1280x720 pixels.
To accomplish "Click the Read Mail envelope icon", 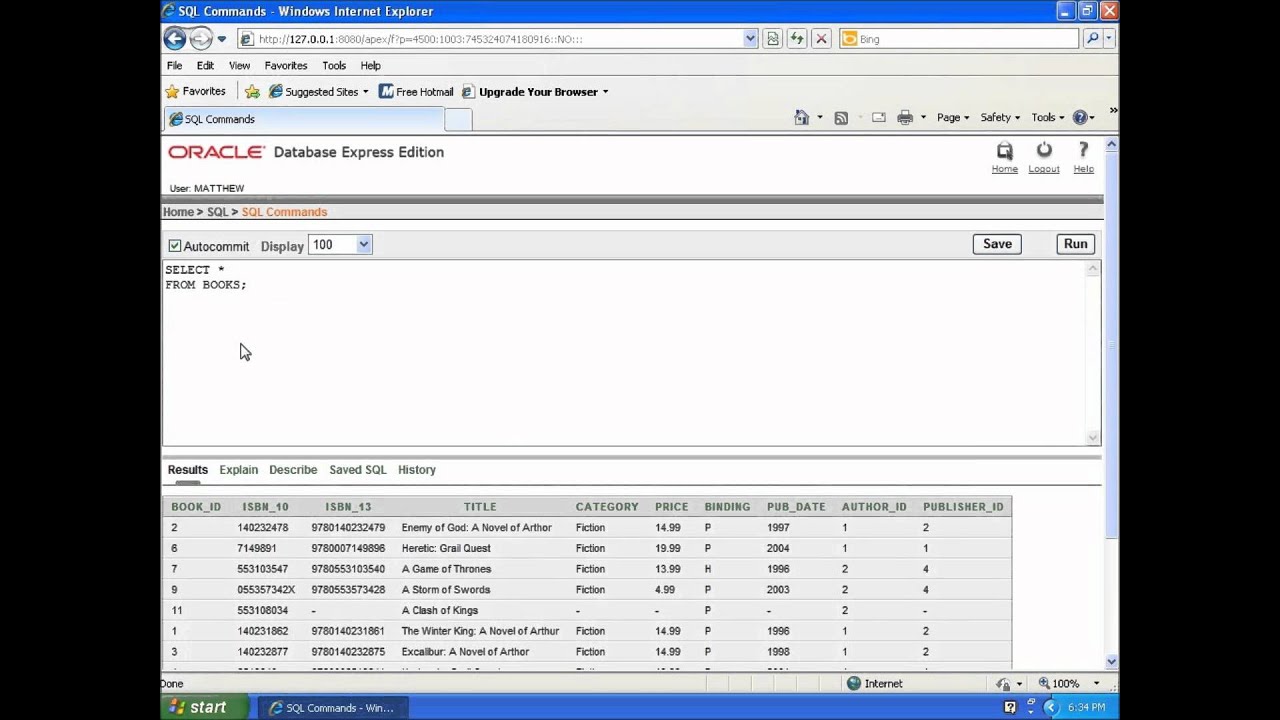I will coord(879,118).
